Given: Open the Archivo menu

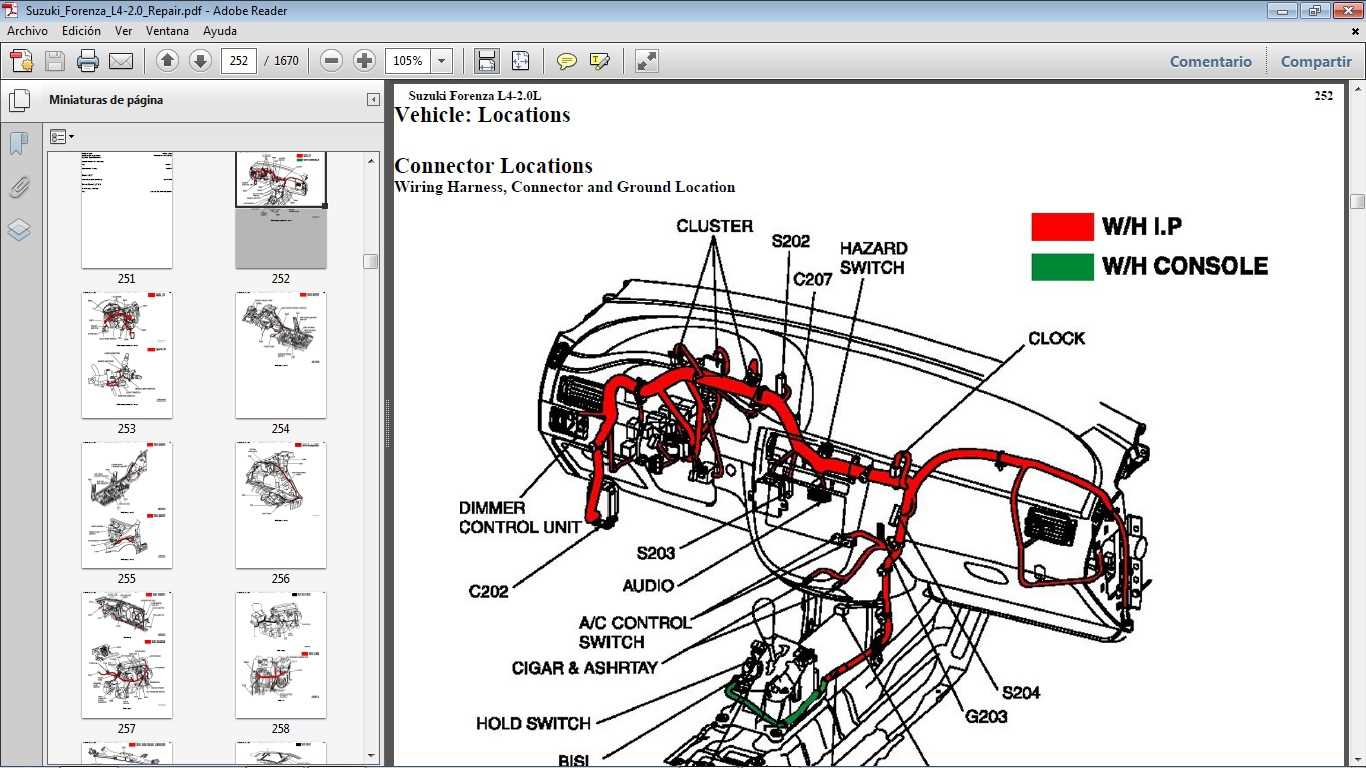Looking at the screenshot, I should point(28,31).
